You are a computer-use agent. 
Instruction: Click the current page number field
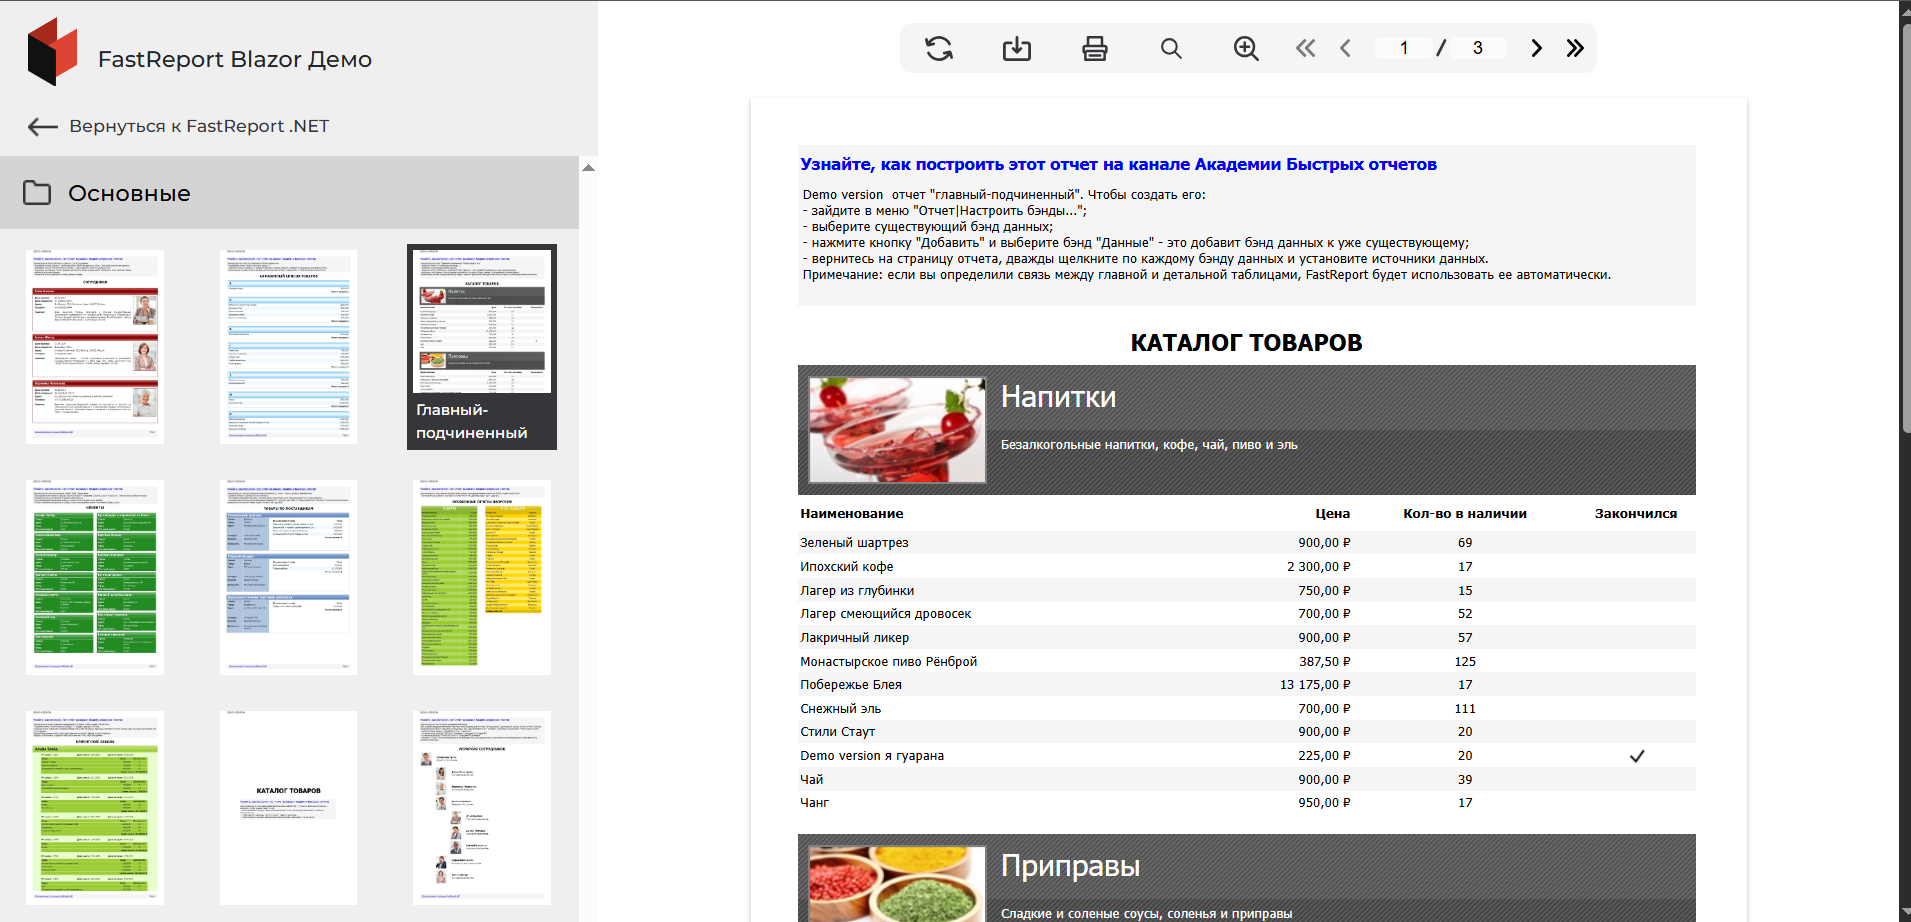pyautogui.click(x=1404, y=48)
